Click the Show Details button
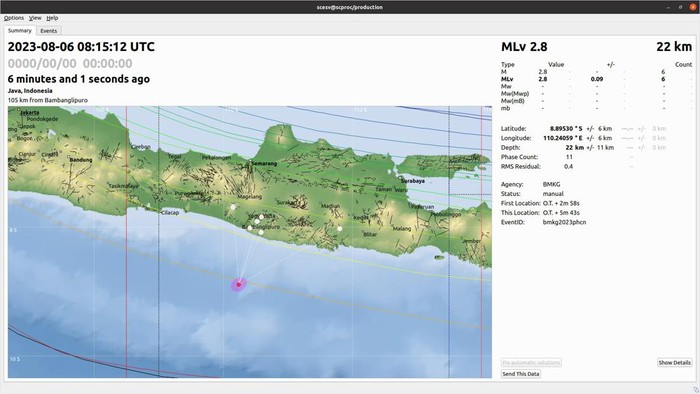Screen dimensions: 700x394 point(674,362)
